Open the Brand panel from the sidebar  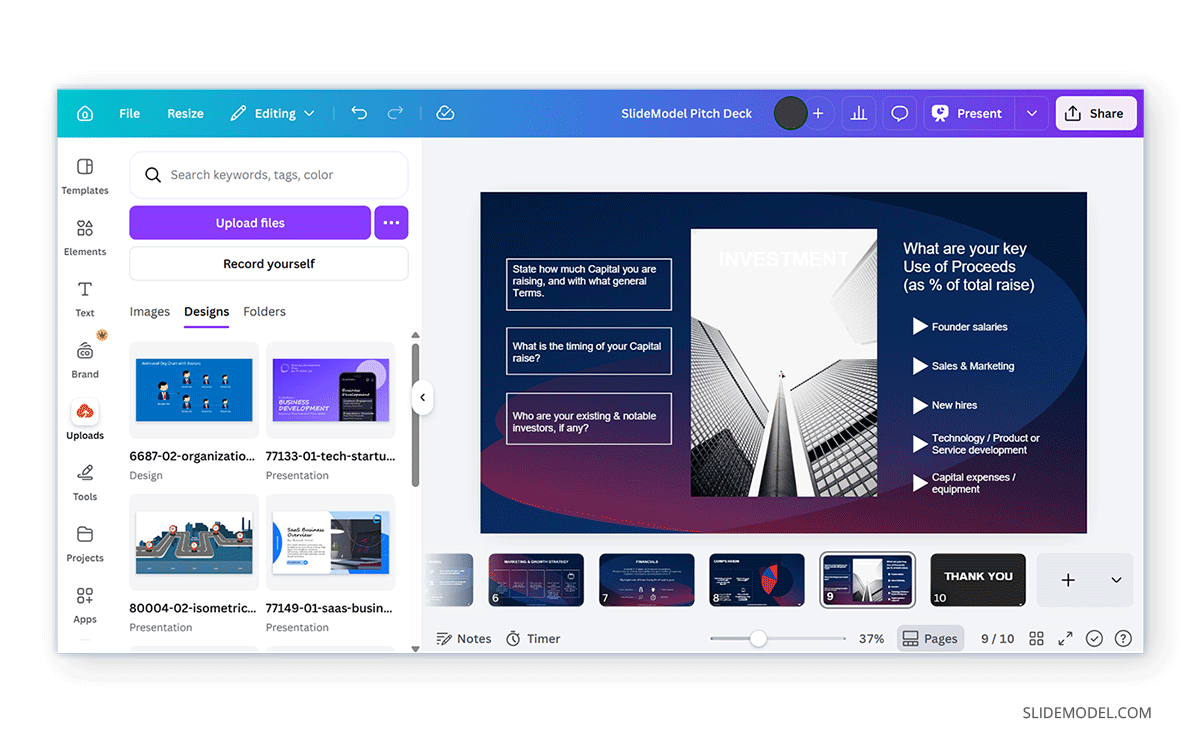point(85,358)
